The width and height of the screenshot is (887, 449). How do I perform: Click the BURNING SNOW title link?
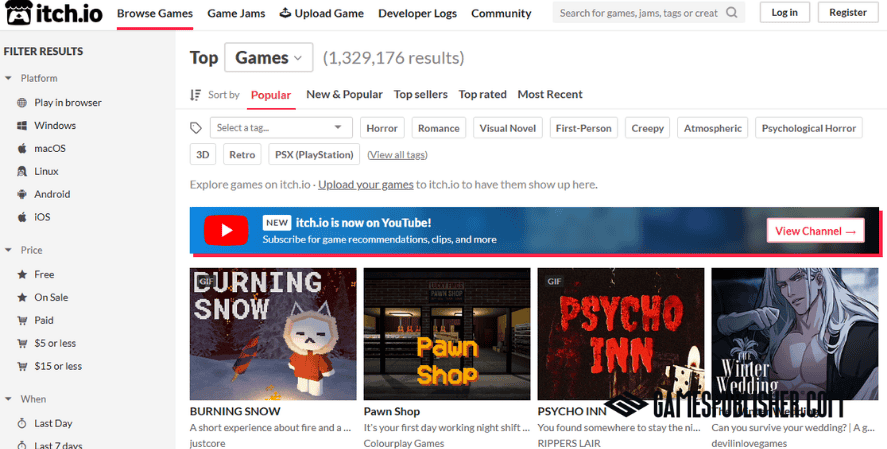click(x=235, y=411)
